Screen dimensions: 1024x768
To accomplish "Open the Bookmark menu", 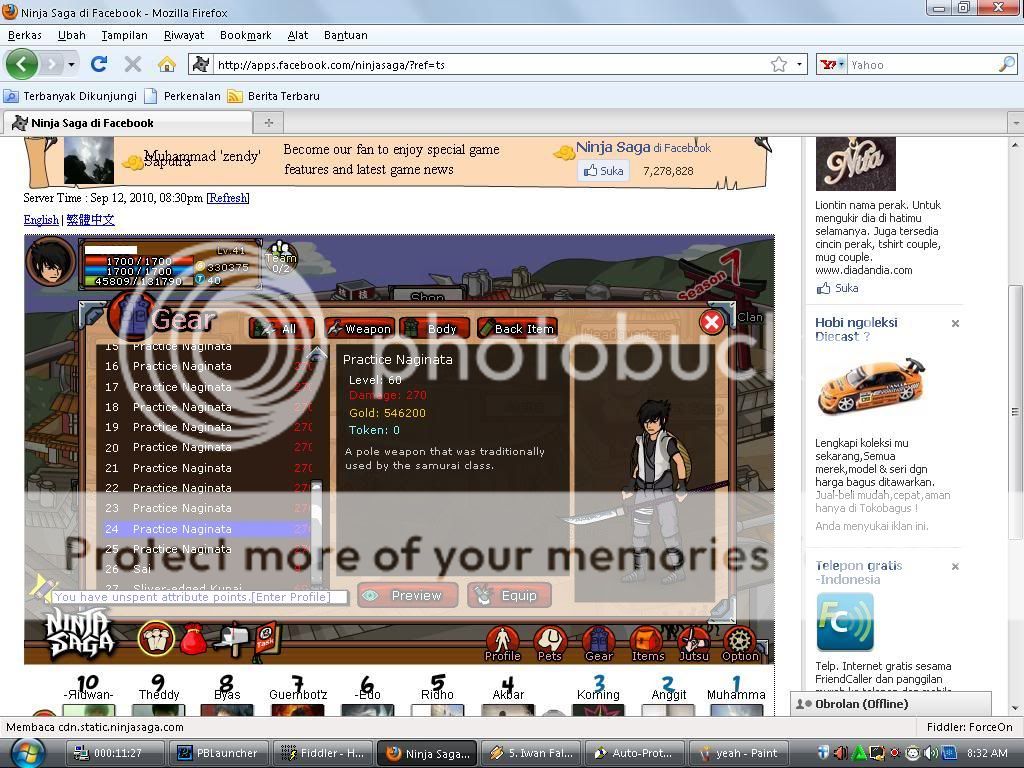I will click(x=246, y=35).
